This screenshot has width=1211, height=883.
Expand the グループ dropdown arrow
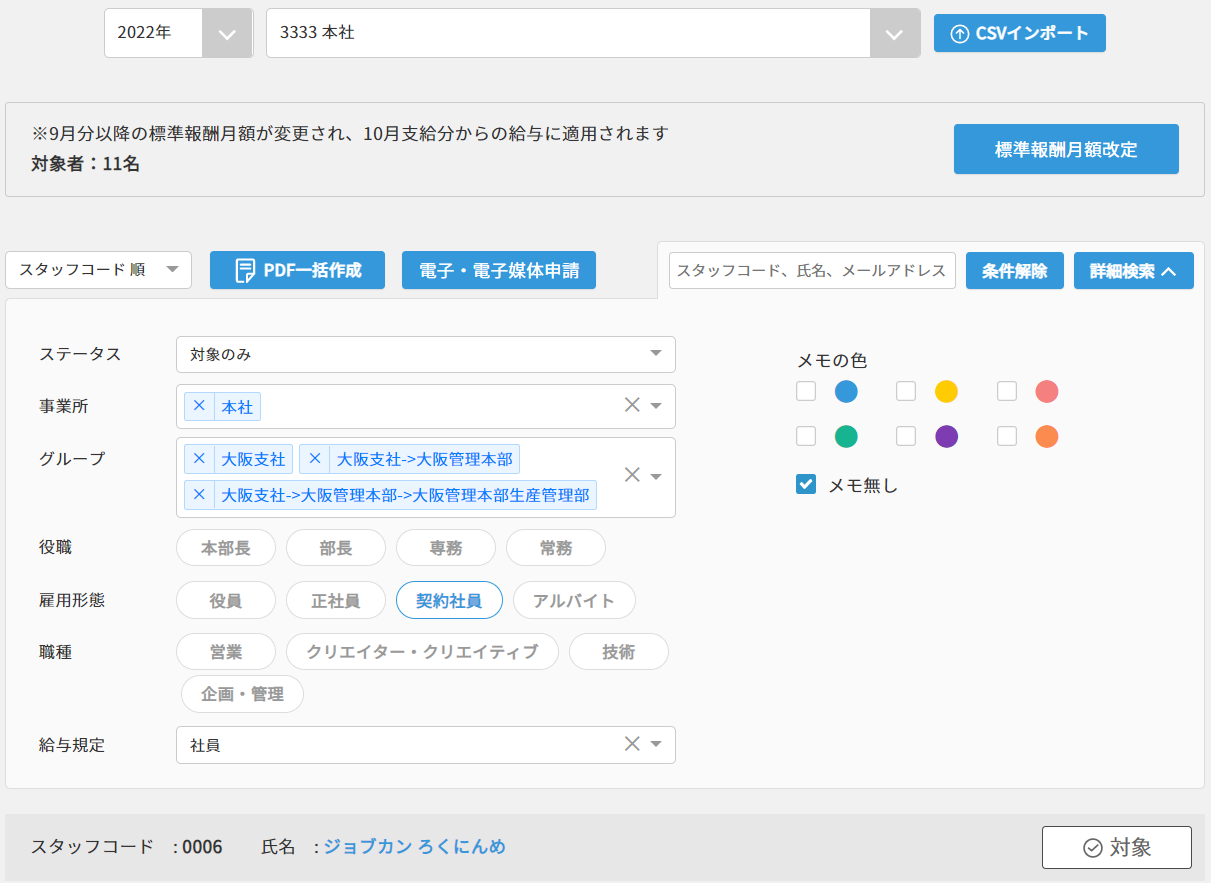pos(657,476)
